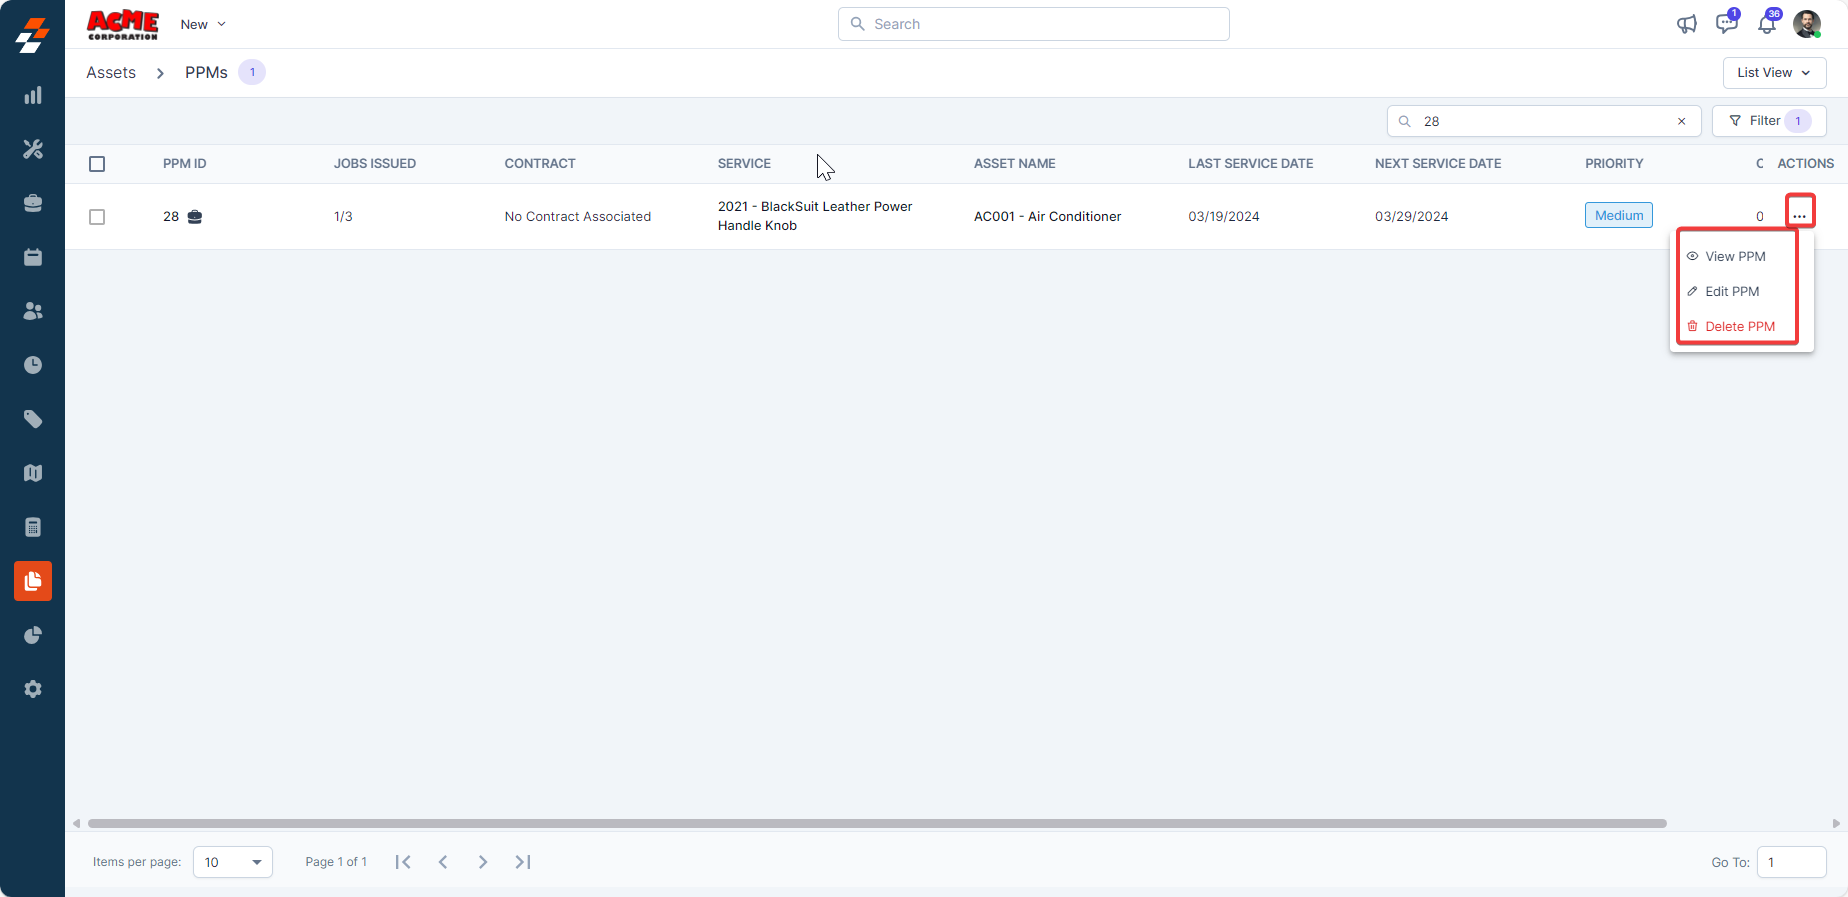Open the bar chart dashboard sidebar icon
This screenshot has height=897, width=1848.
33,96
